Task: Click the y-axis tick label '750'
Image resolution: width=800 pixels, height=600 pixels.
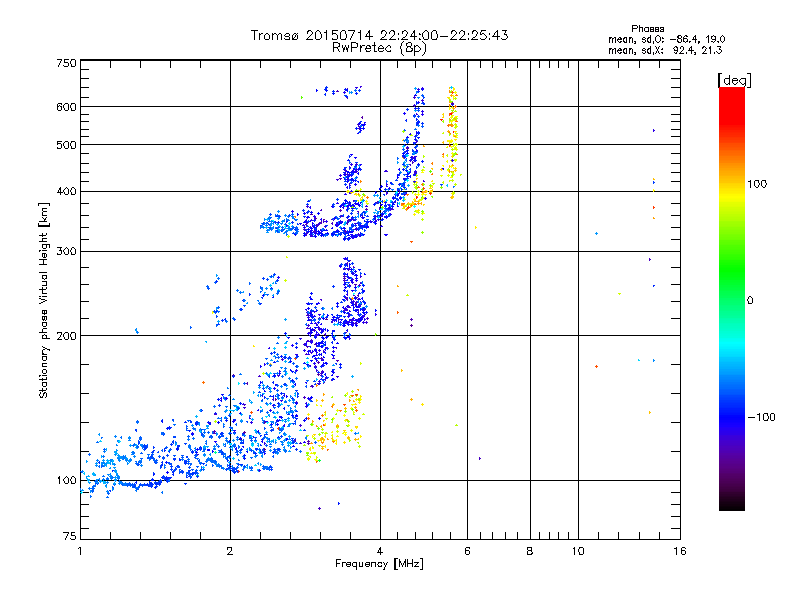Action: 67,63
